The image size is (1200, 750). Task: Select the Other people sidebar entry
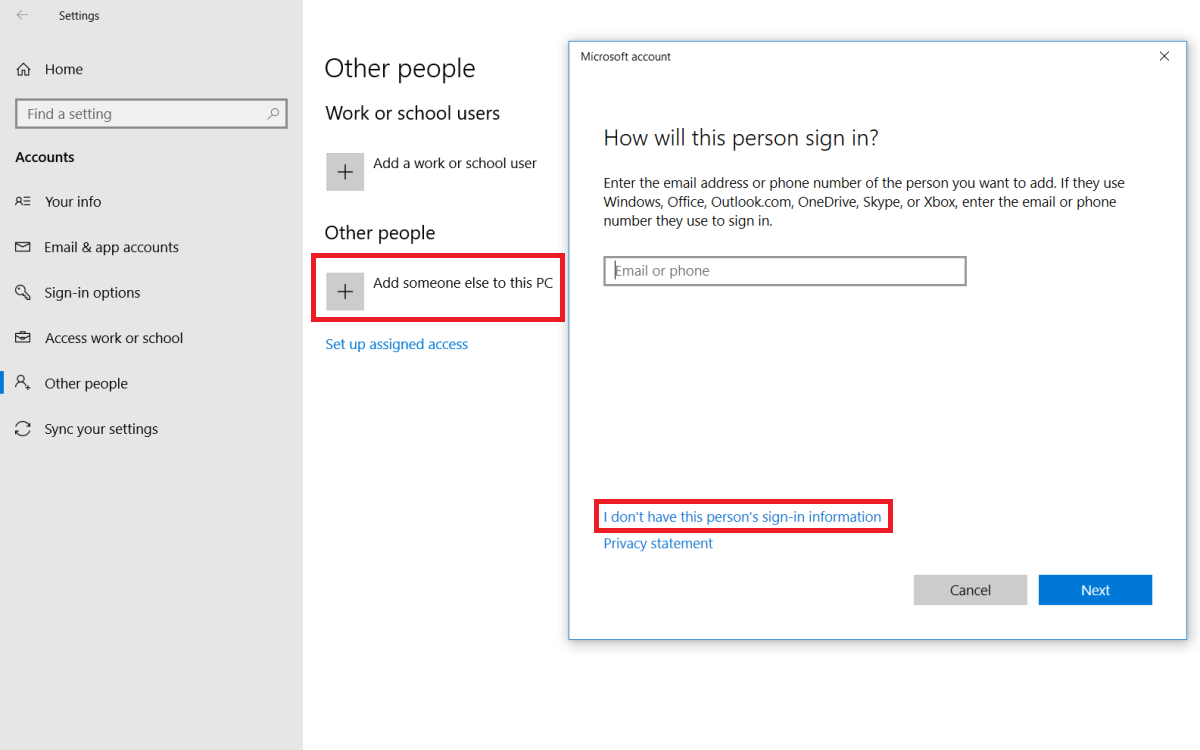(x=86, y=383)
